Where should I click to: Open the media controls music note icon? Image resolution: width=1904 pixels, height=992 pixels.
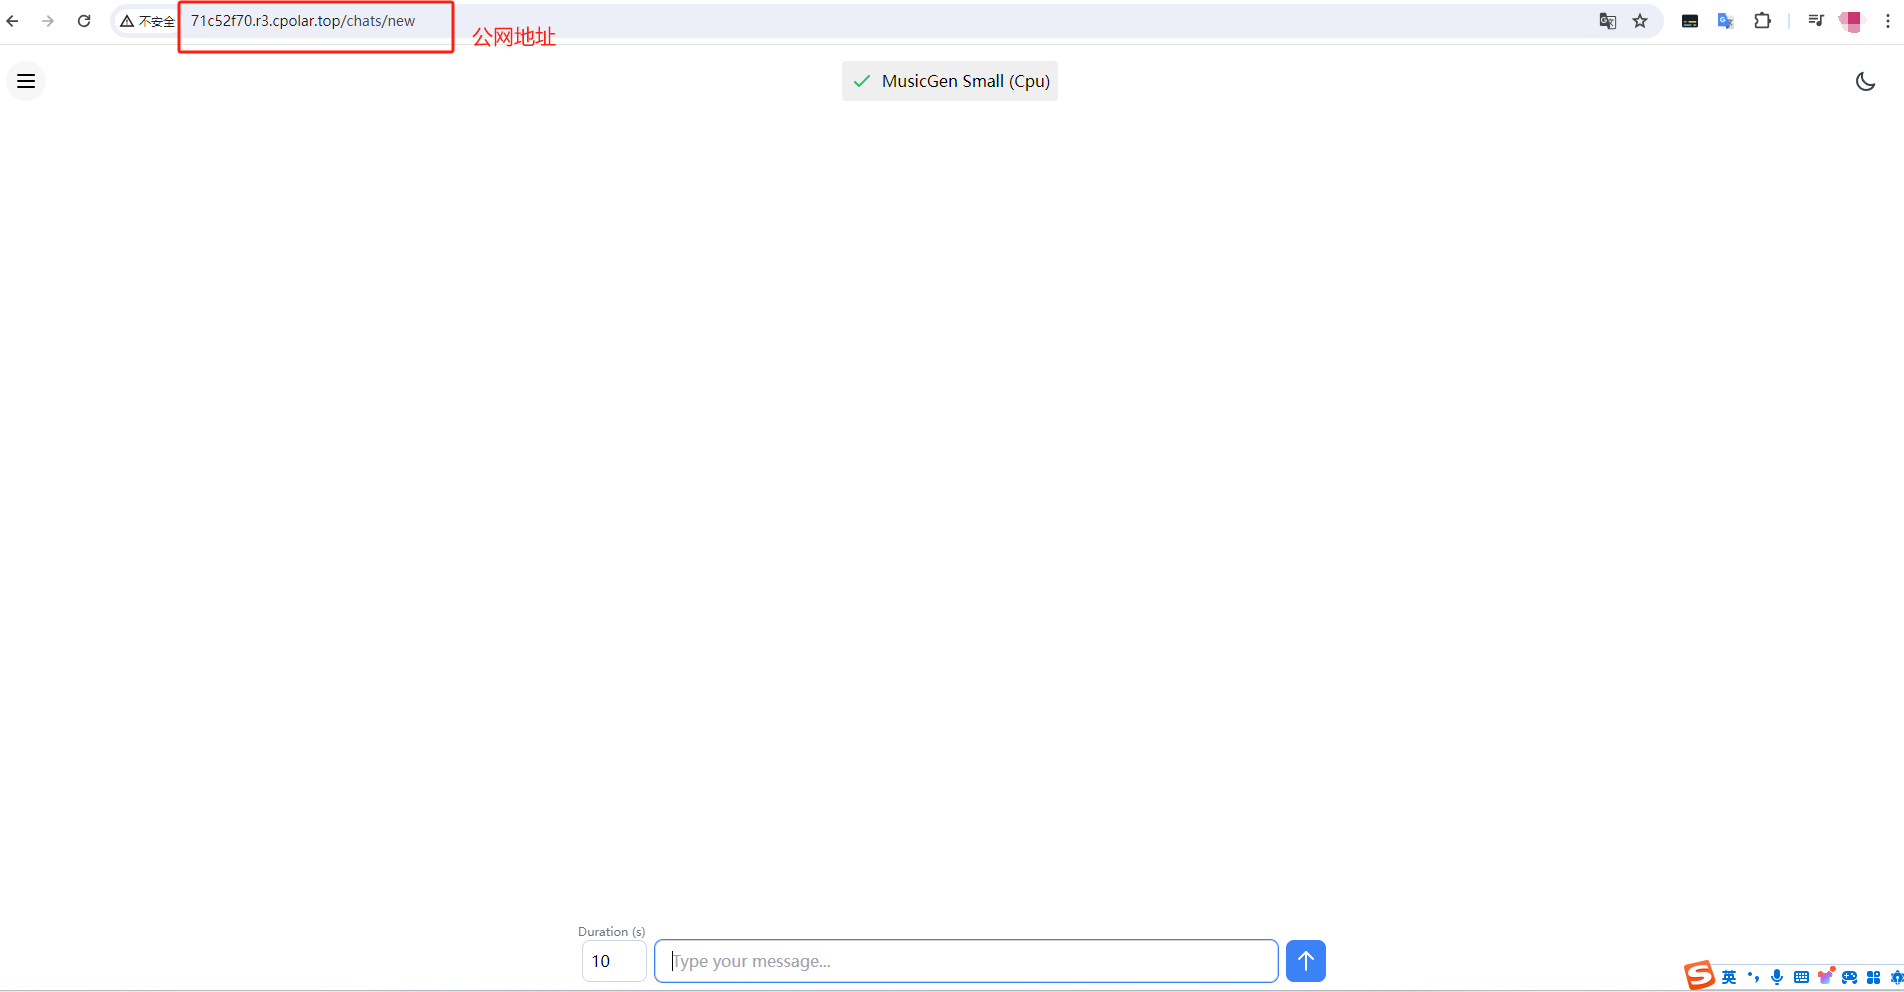[x=1816, y=21]
